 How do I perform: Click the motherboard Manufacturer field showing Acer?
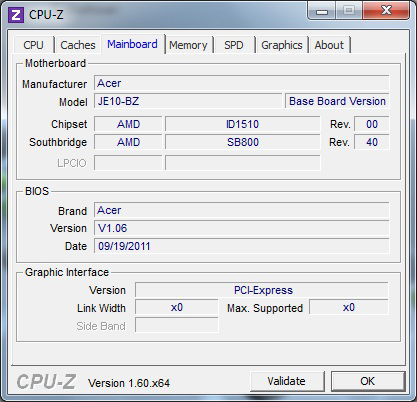point(242,83)
